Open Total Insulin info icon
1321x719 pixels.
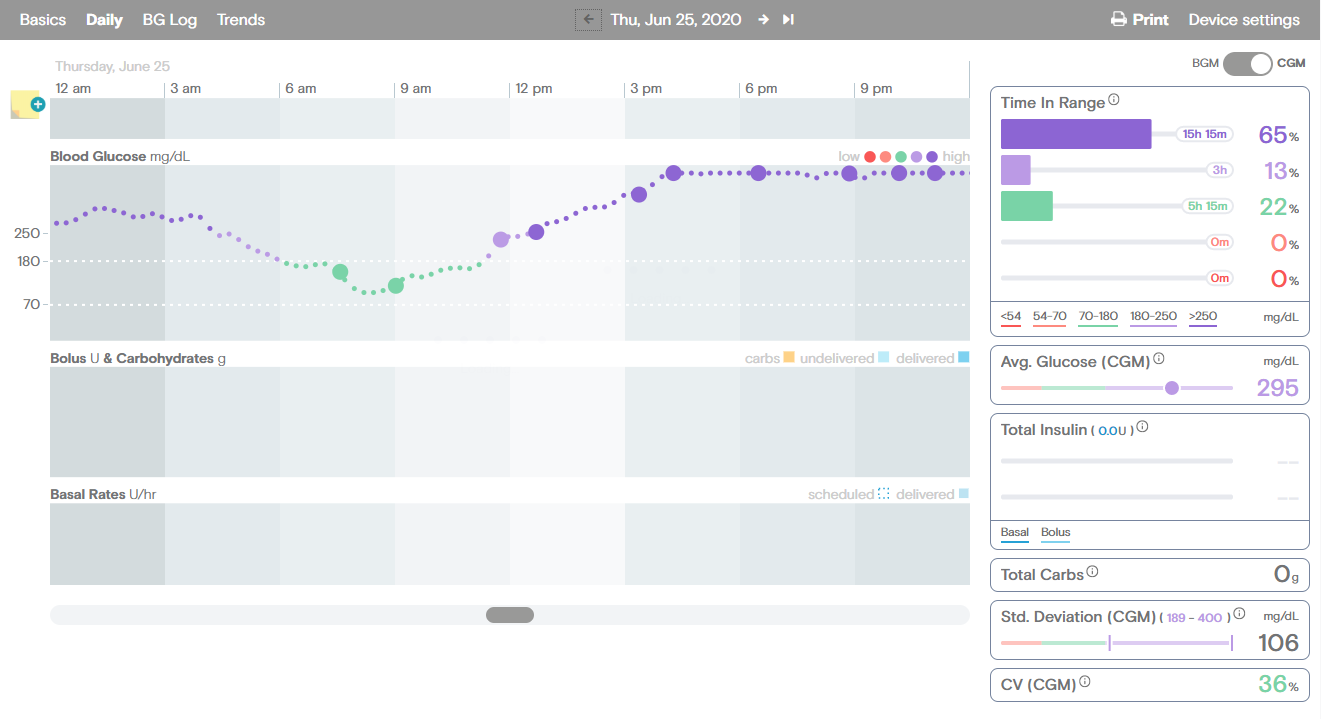click(1142, 427)
